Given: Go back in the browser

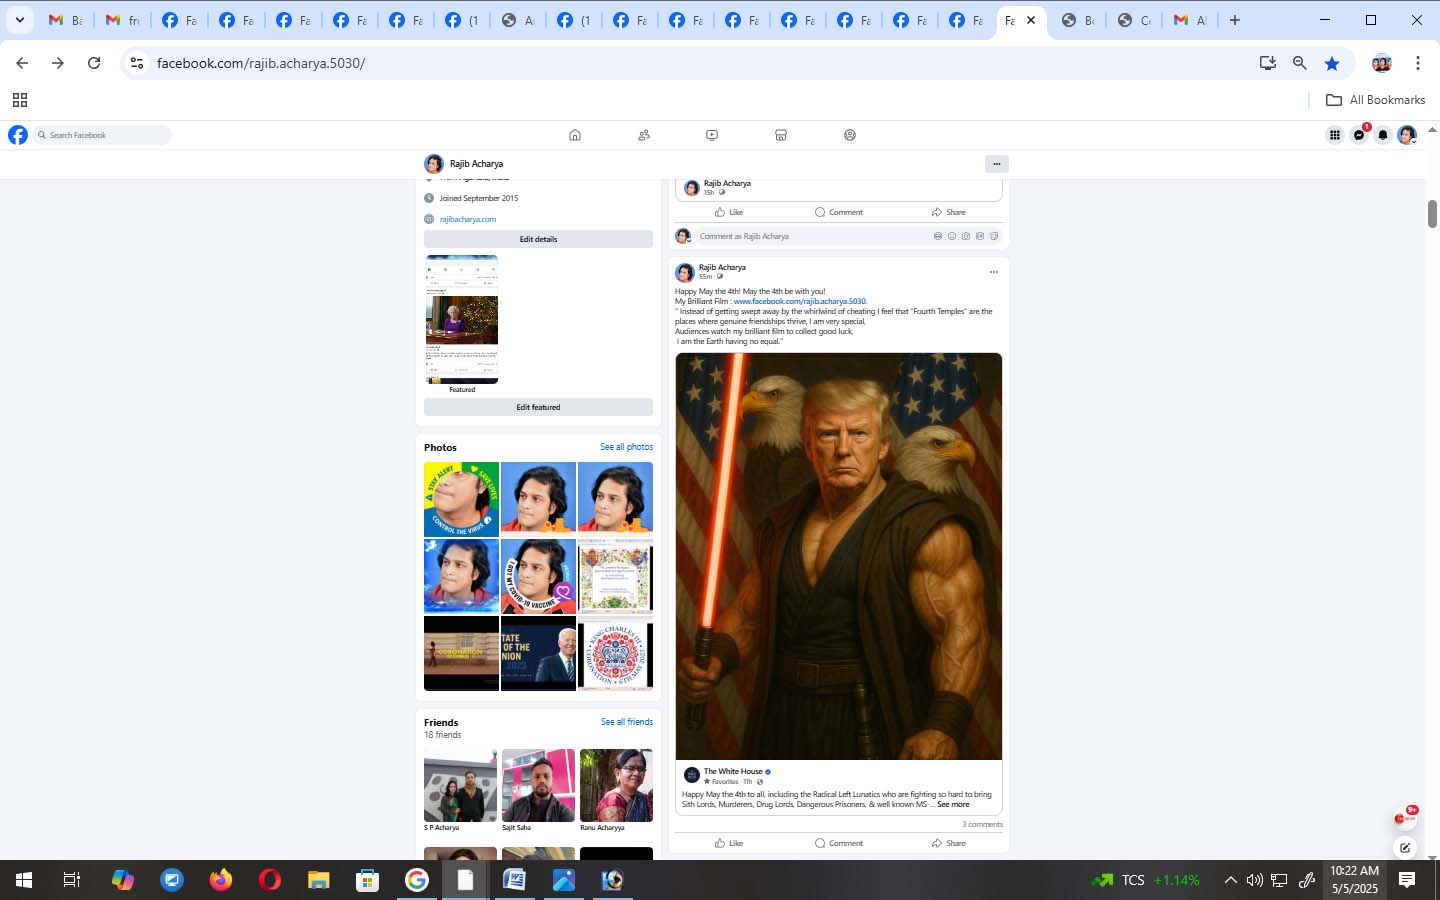Looking at the screenshot, I should click(x=22, y=63).
